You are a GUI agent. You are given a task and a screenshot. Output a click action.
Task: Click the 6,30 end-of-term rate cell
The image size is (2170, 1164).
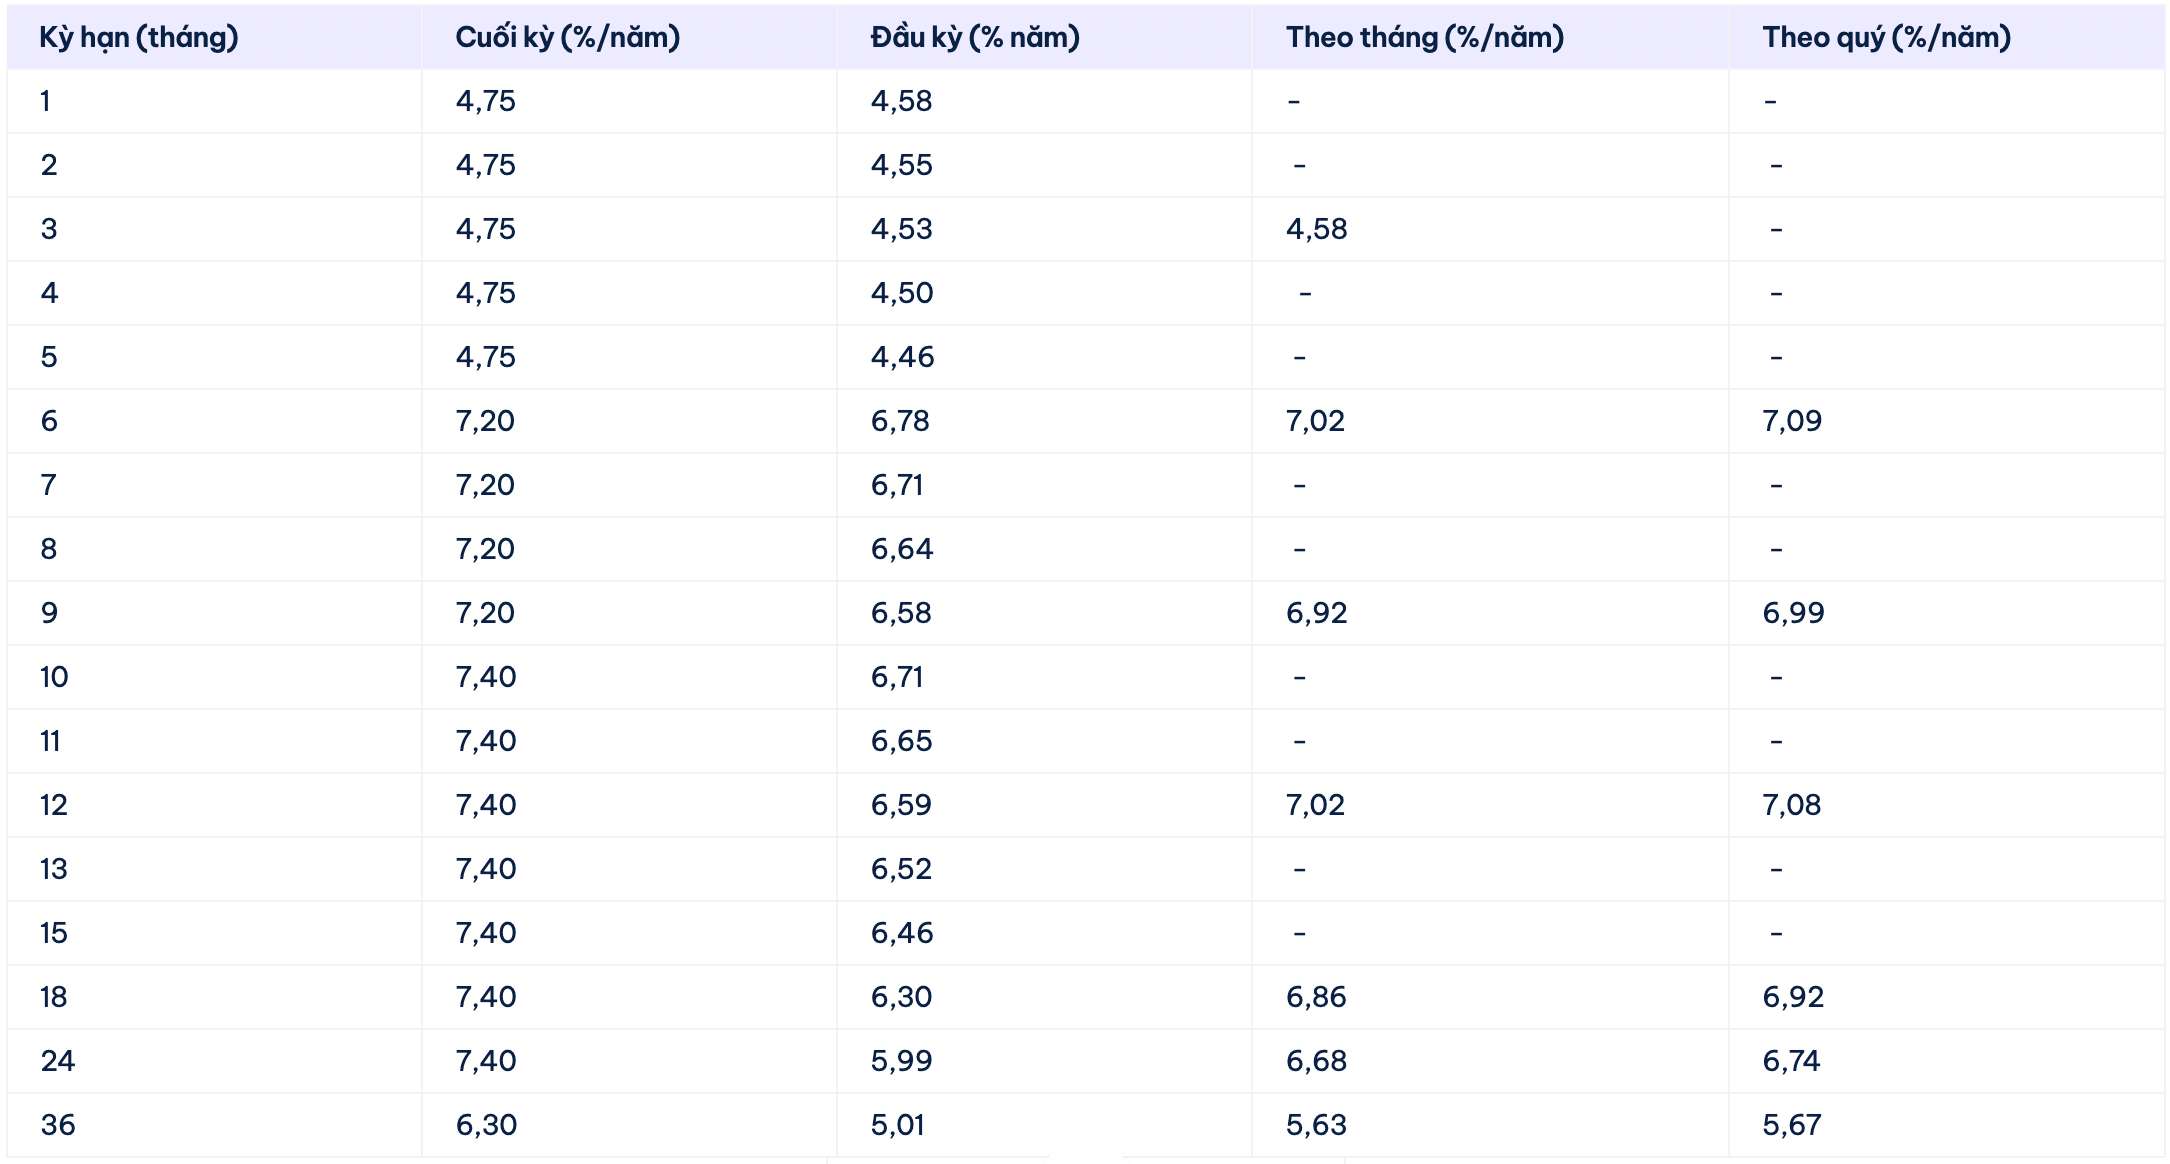486,1125
